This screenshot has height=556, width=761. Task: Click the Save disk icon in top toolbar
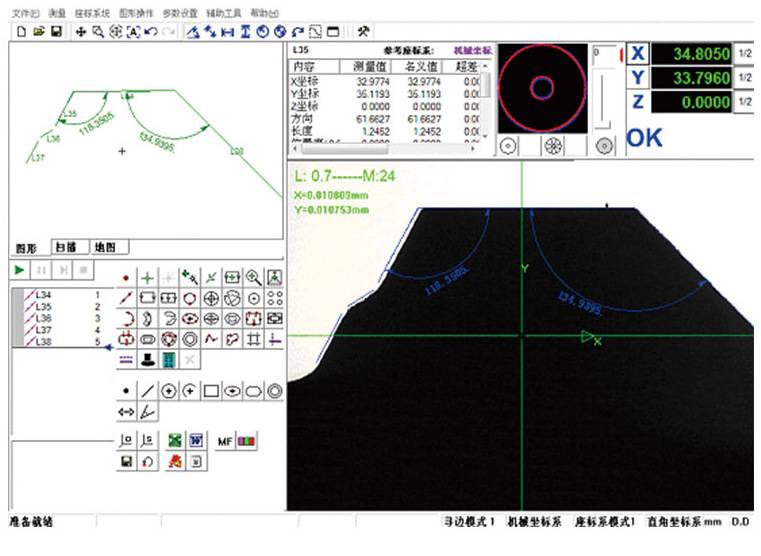[x=56, y=32]
